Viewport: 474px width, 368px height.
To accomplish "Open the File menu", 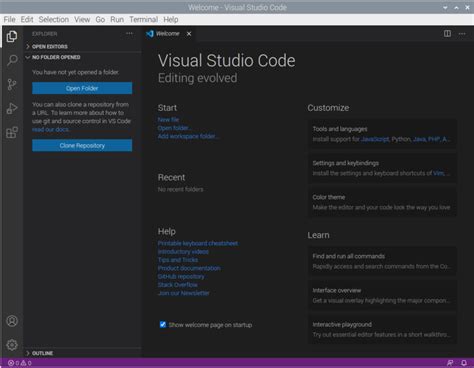I will (9, 19).
